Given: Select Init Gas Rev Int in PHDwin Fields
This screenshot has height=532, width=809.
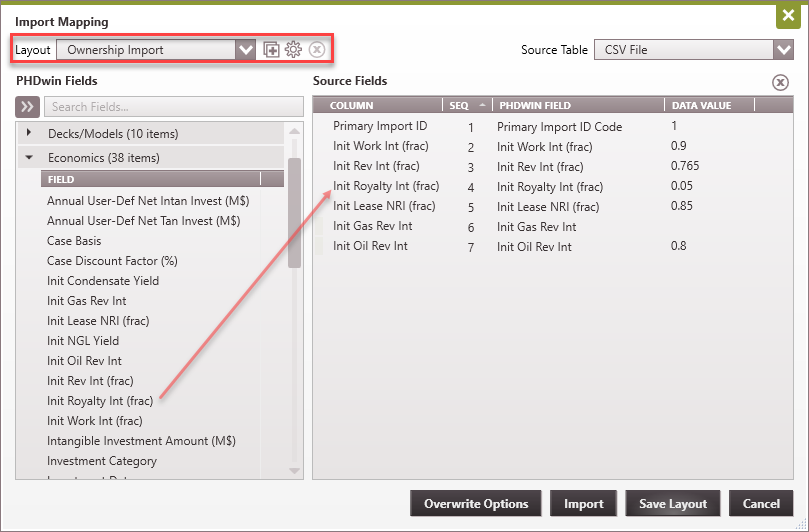Looking at the screenshot, I should click(x=86, y=301).
